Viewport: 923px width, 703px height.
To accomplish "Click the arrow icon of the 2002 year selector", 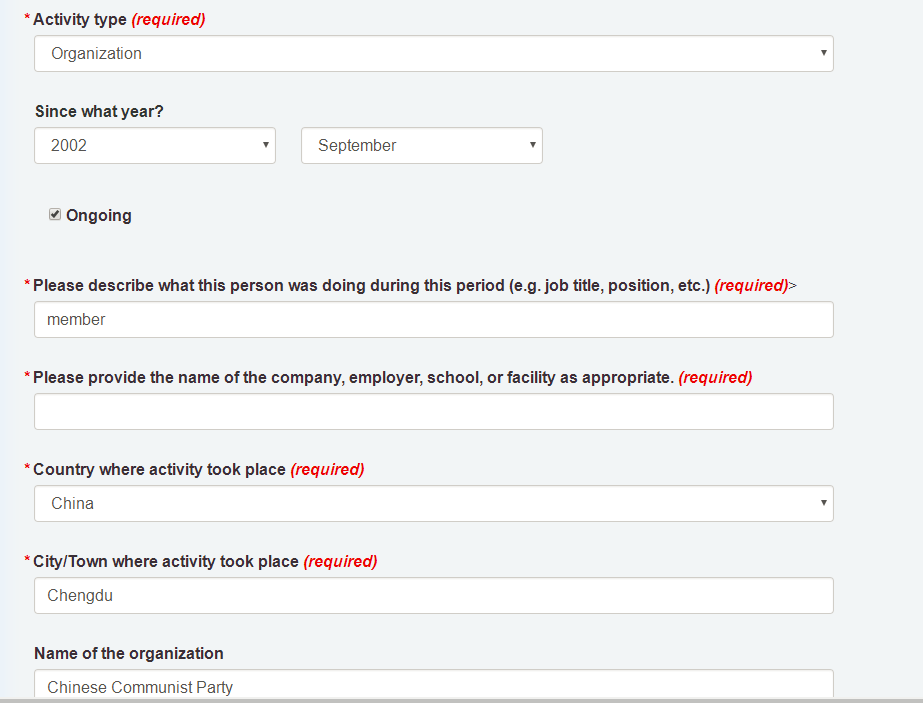I will (265, 145).
